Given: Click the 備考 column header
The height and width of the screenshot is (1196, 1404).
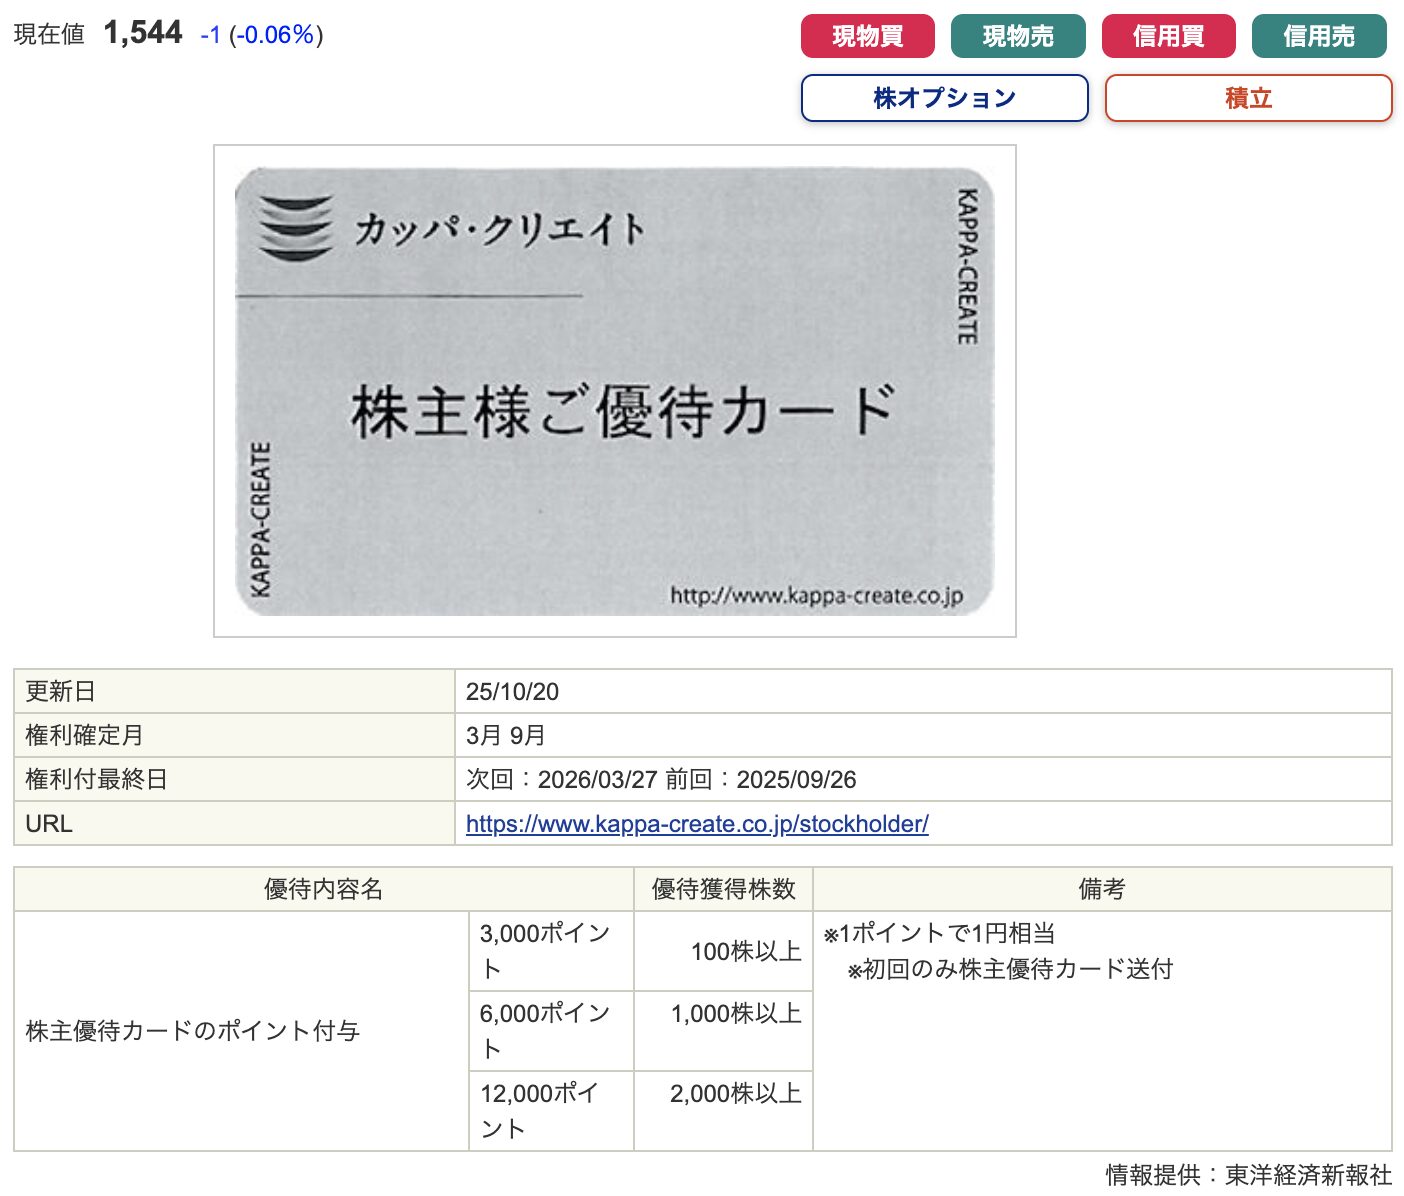Looking at the screenshot, I should coord(1101,889).
